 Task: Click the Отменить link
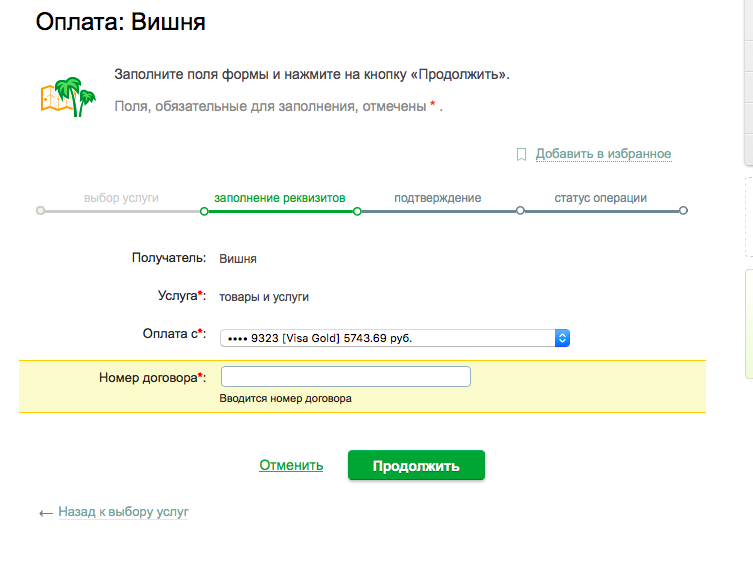pyautogui.click(x=291, y=465)
